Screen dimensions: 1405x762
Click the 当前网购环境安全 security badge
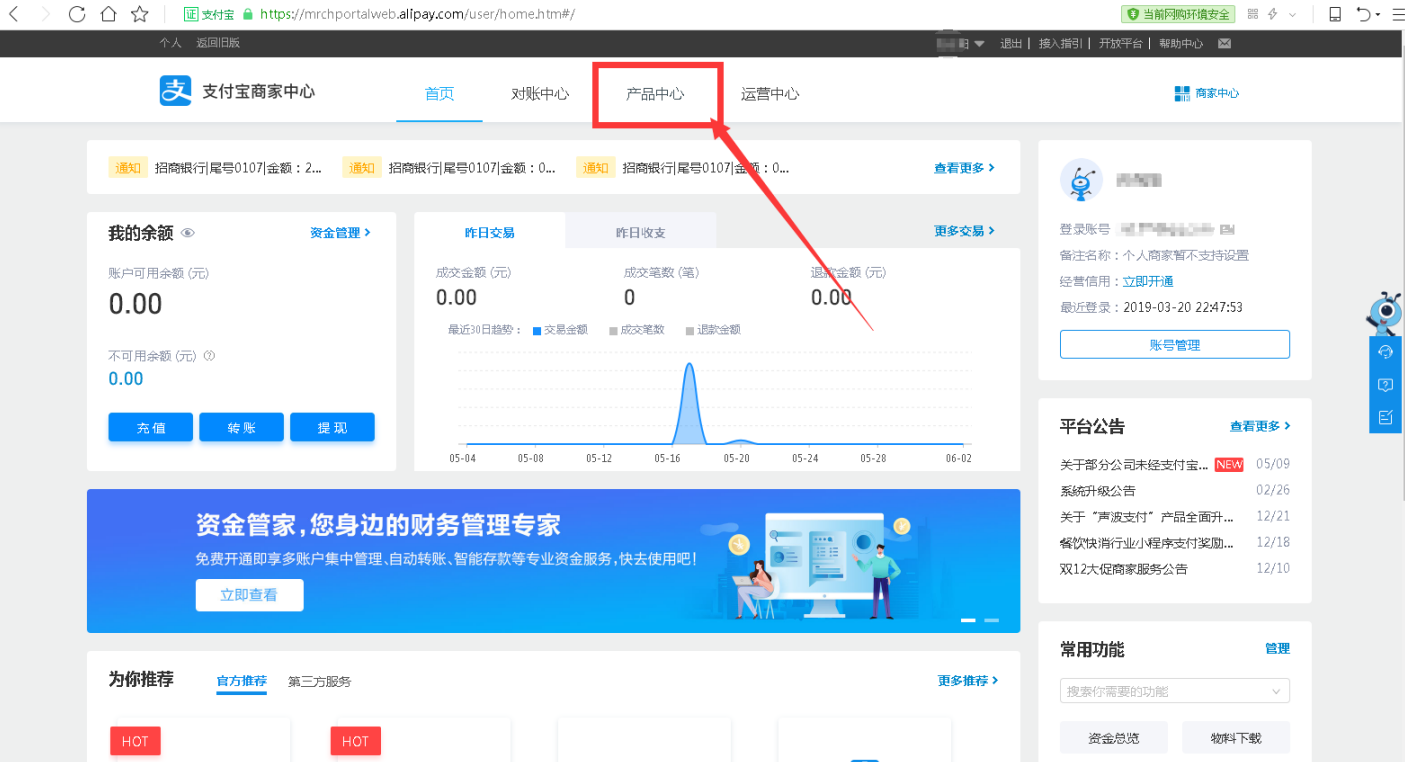[x=1178, y=14]
